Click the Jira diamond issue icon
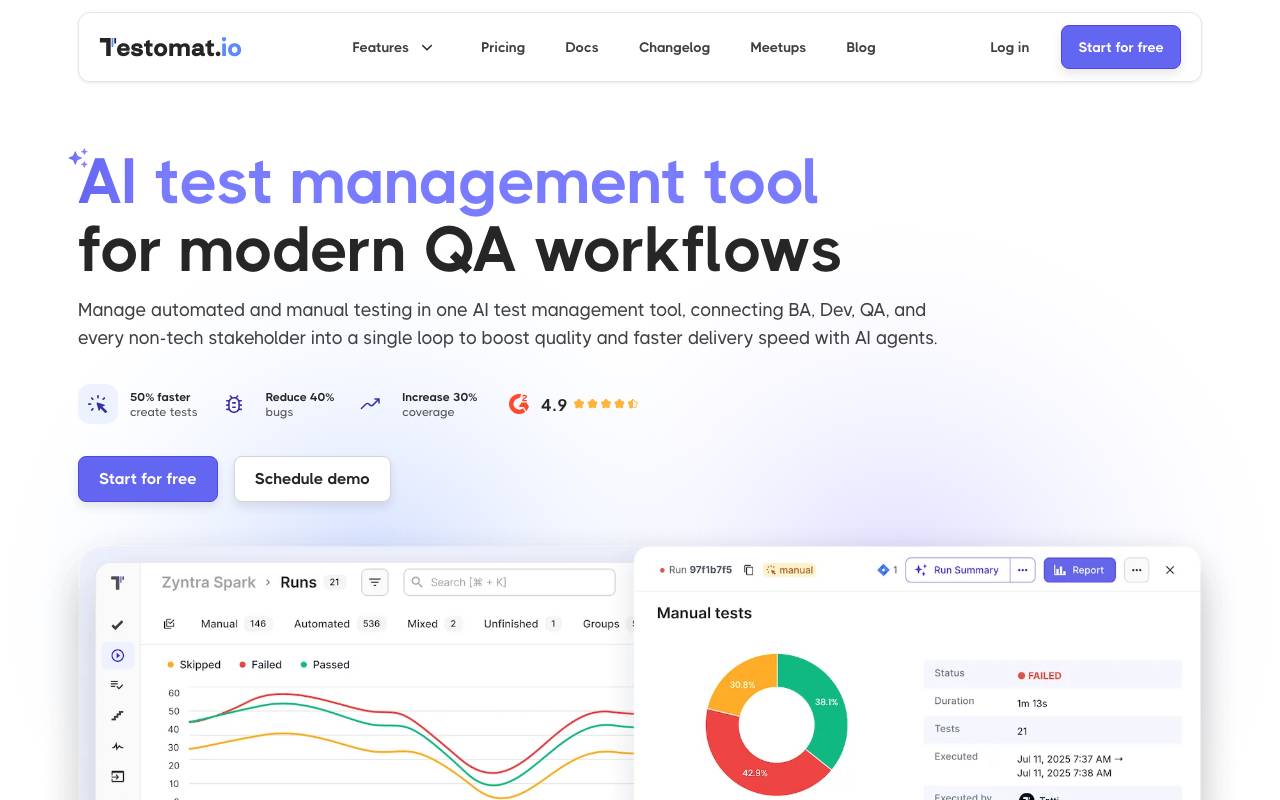Image resolution: width=1280 pixels, height=800 pixels. (883, 570)
